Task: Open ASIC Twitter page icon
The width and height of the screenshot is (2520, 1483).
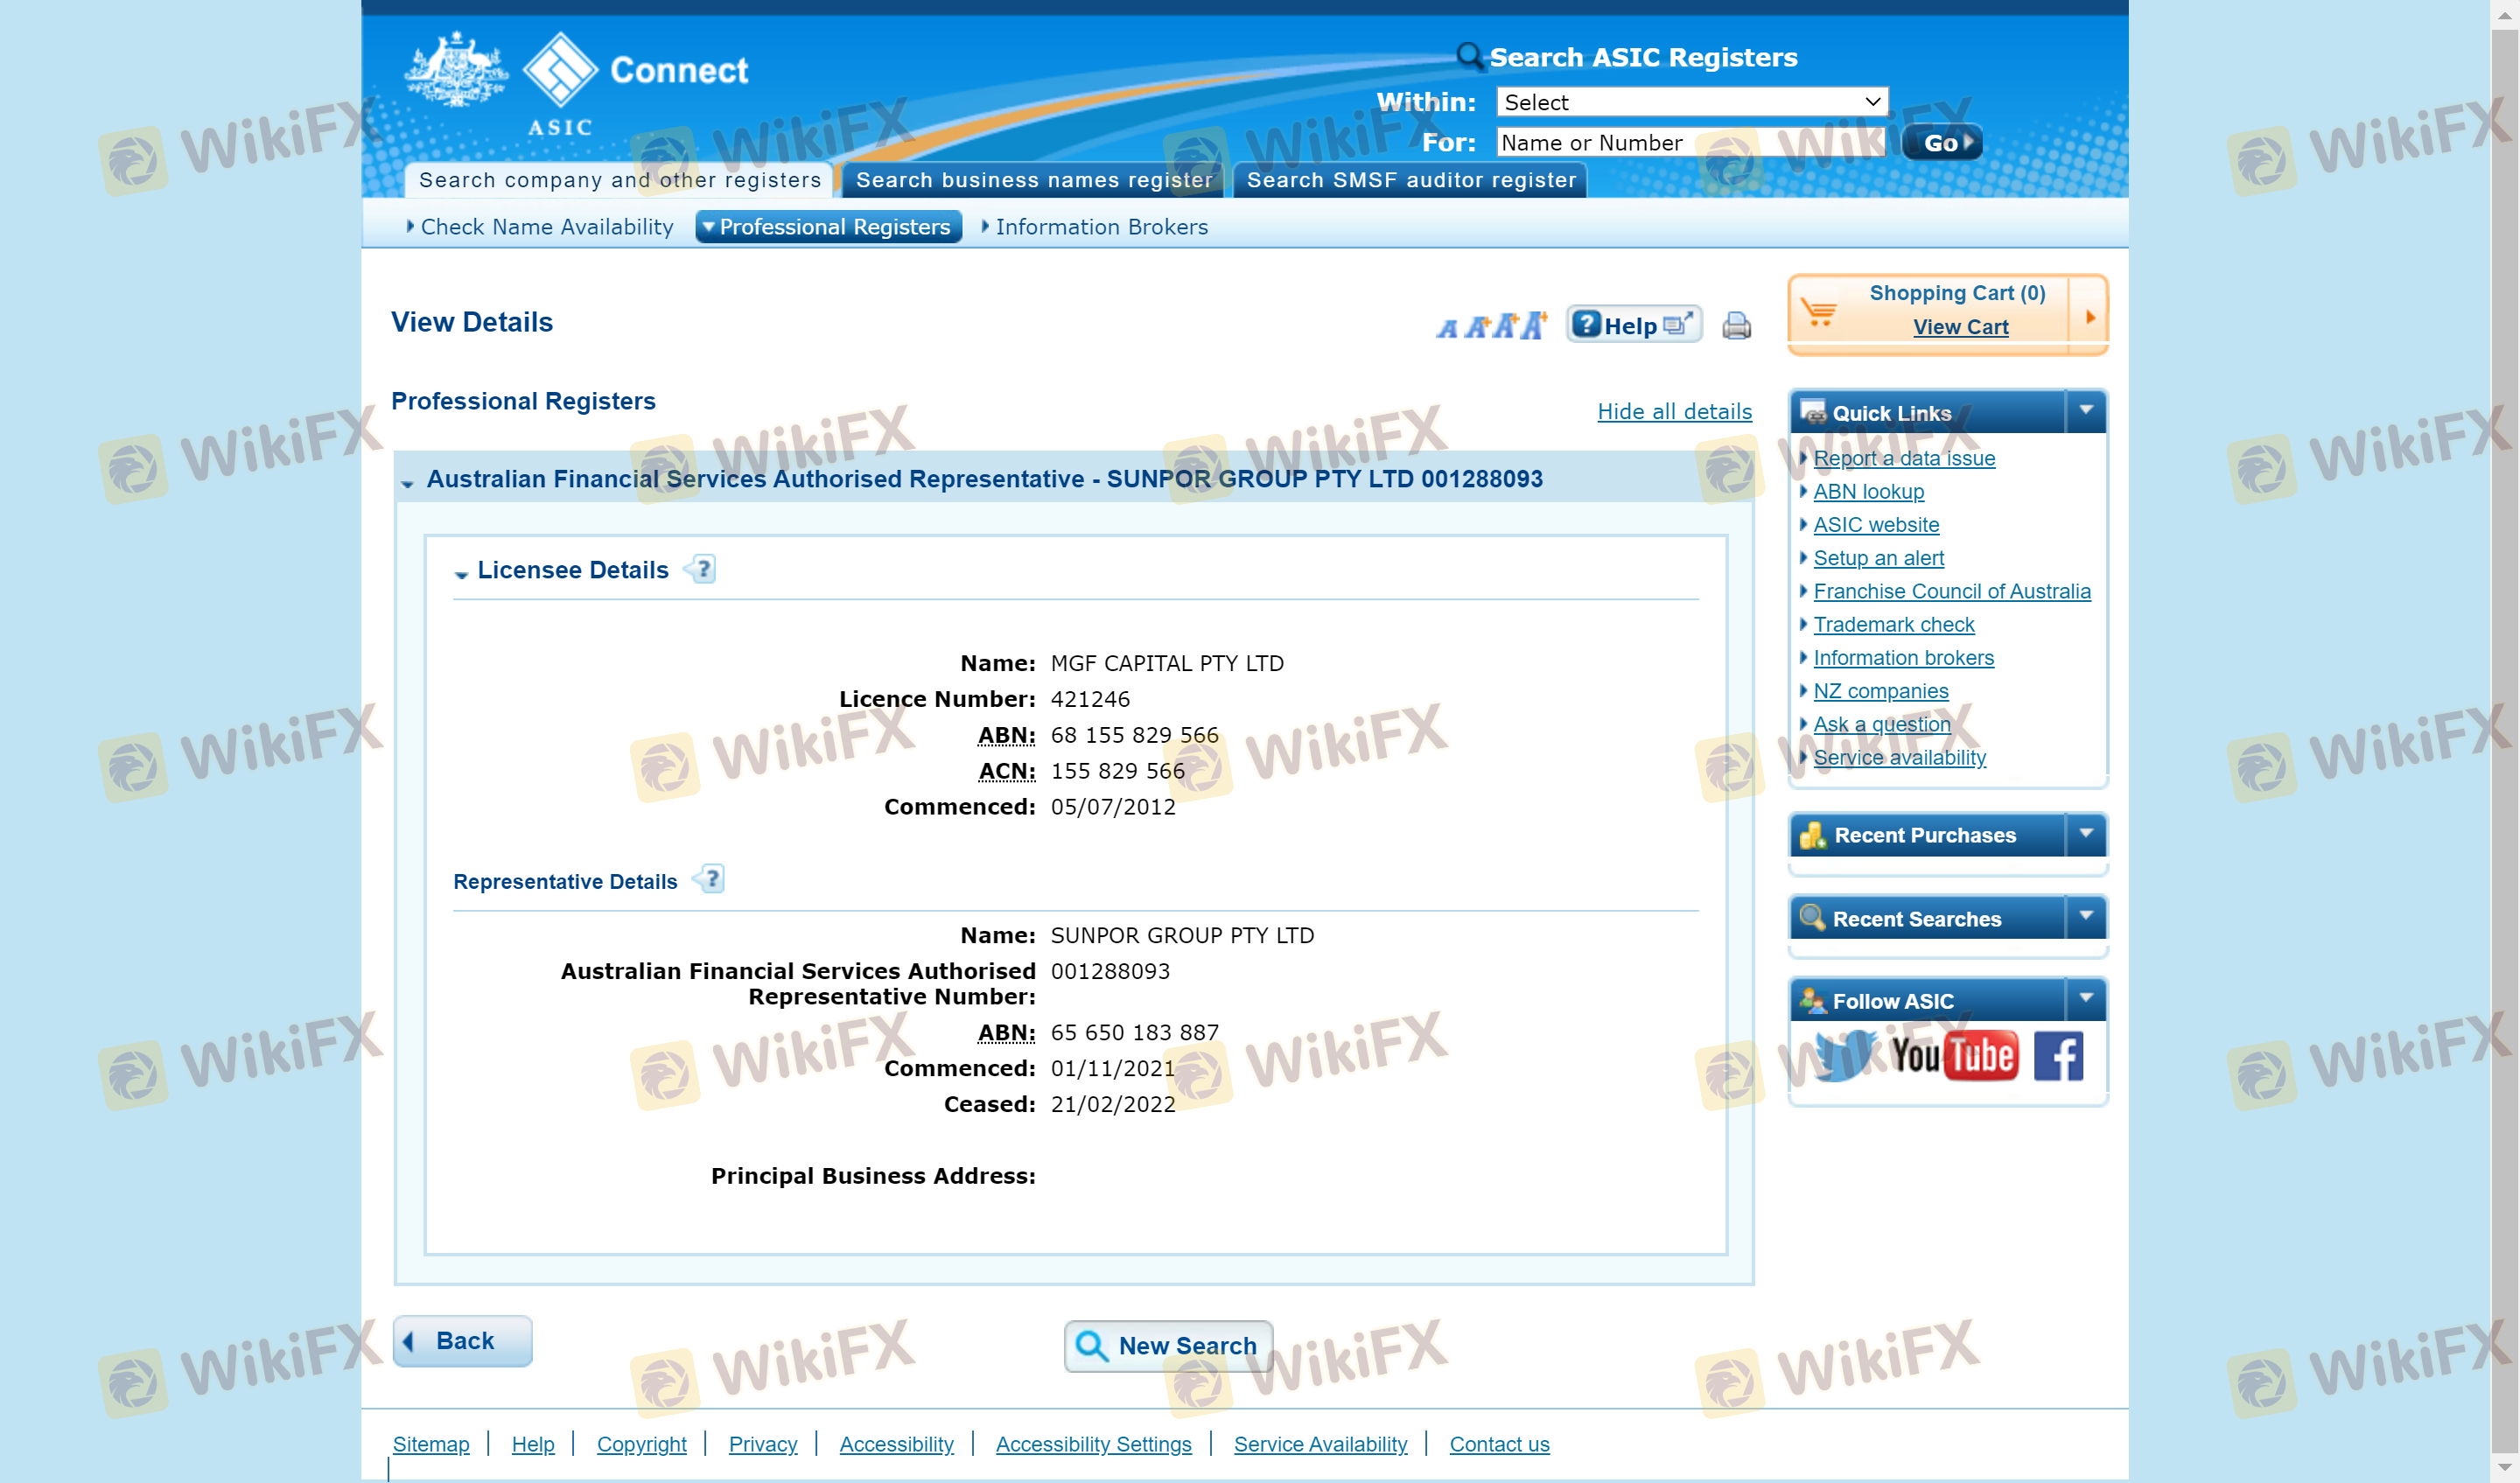Action: click(1842, 1055)
